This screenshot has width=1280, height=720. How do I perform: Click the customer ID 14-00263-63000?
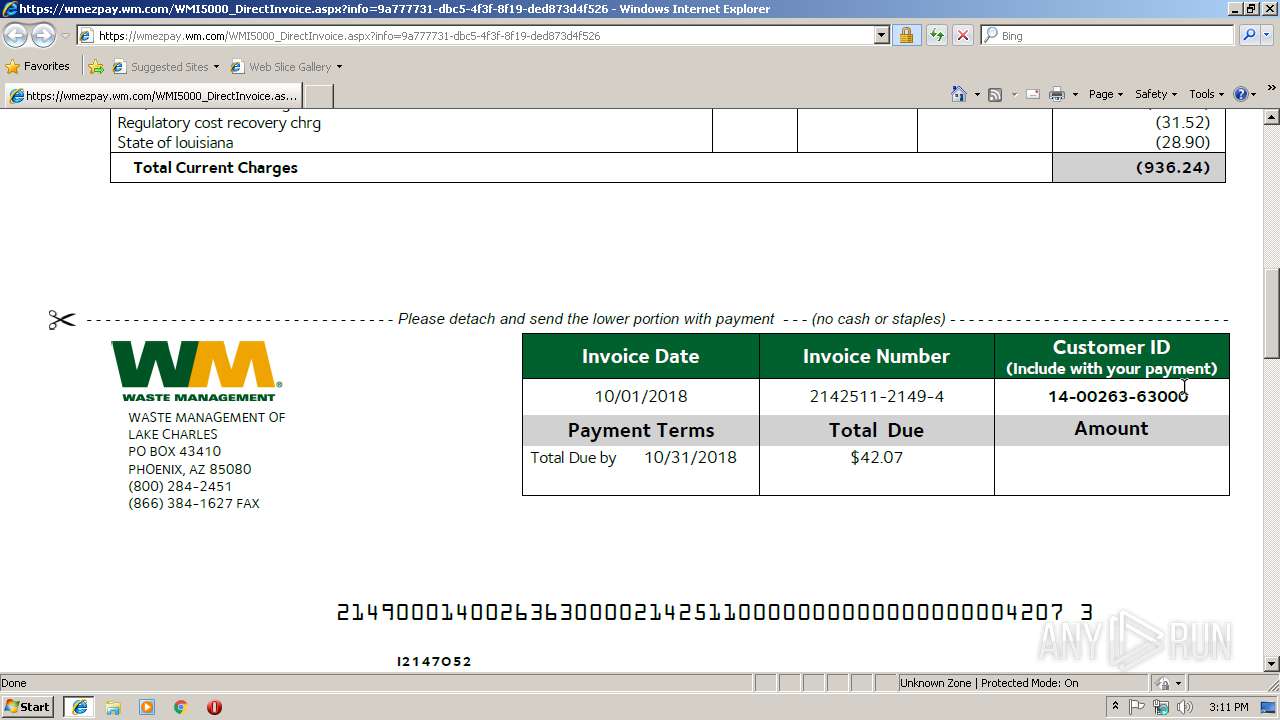pyautogui.click(x=1118, y=396)
